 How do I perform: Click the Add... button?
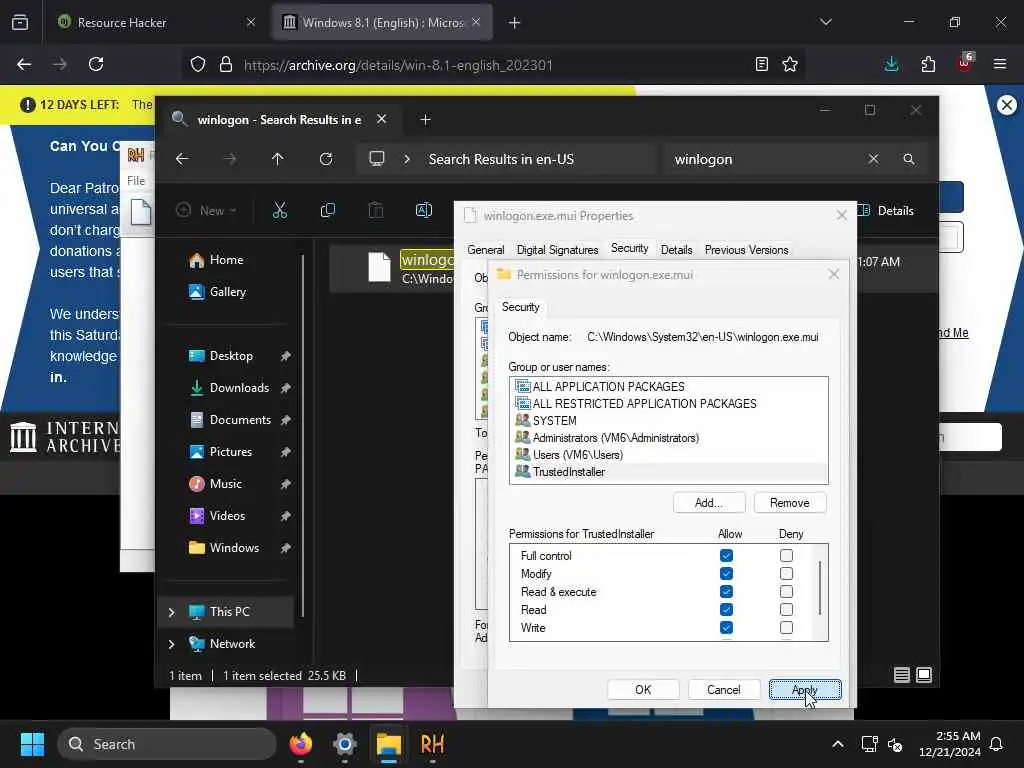[709, 503]
